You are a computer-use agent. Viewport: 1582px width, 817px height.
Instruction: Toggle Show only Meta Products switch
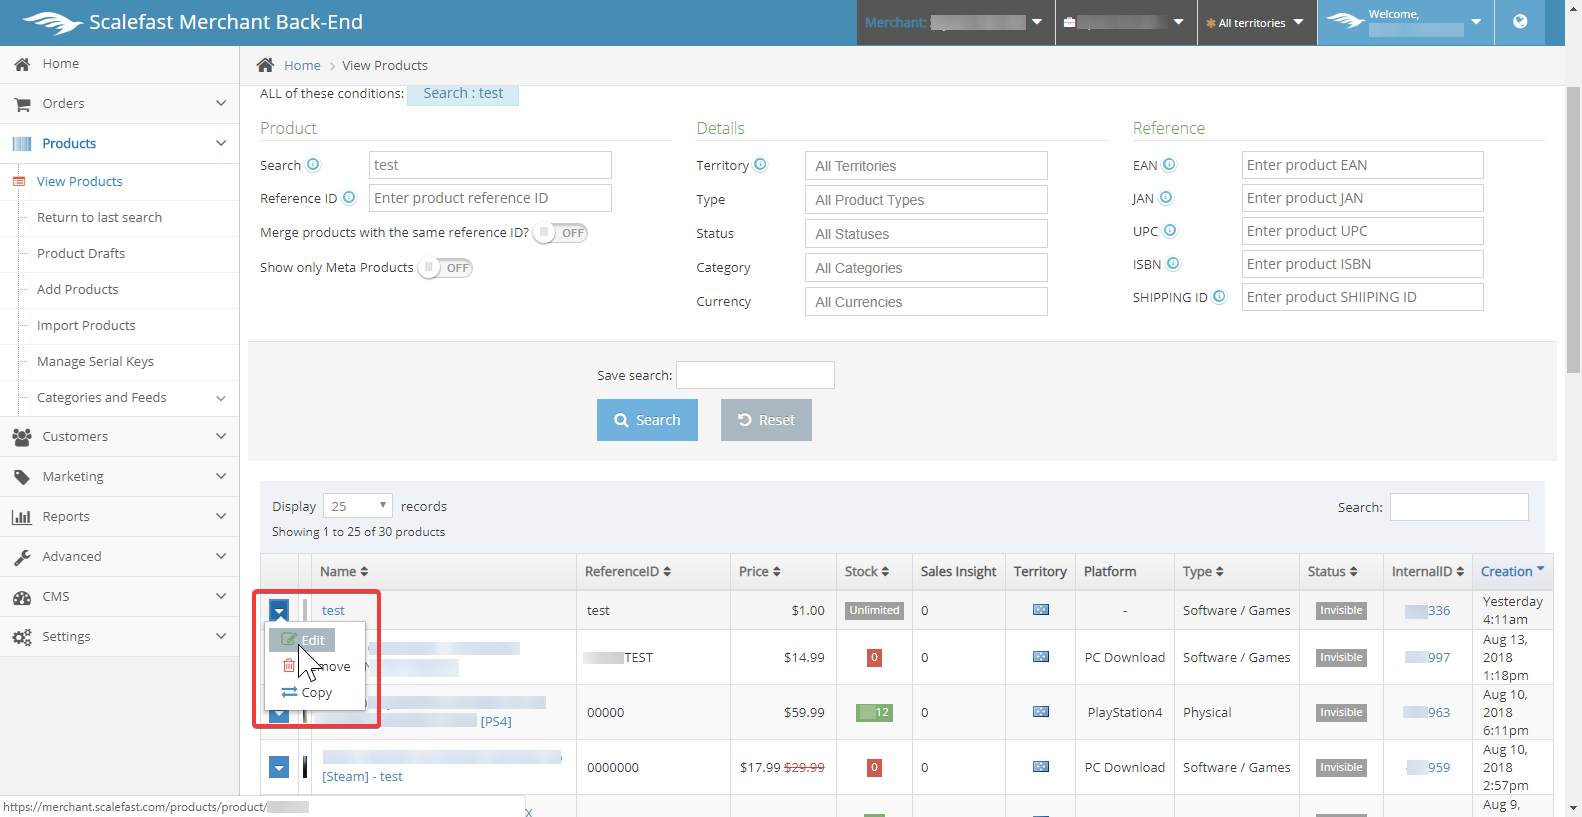pyautogui.click(x=445, y=268)
